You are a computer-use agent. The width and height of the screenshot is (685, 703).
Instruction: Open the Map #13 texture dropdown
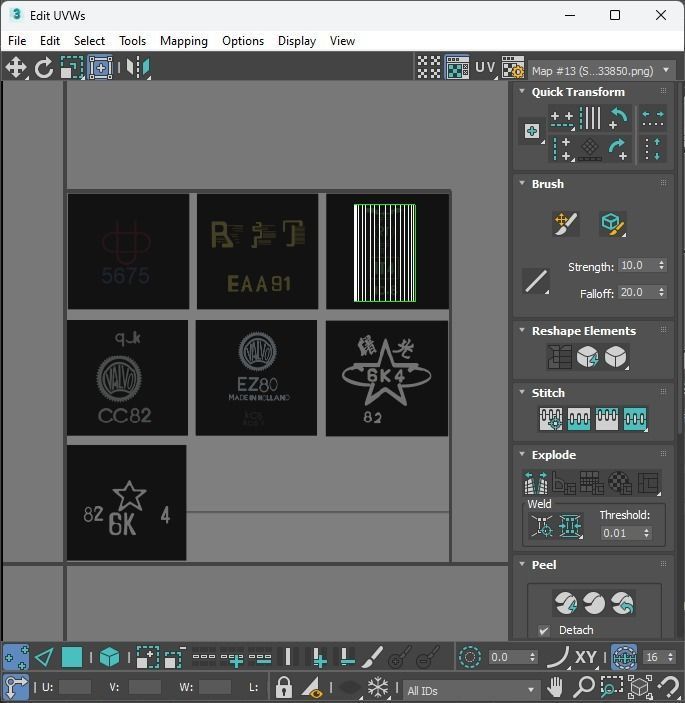point(602,70)
